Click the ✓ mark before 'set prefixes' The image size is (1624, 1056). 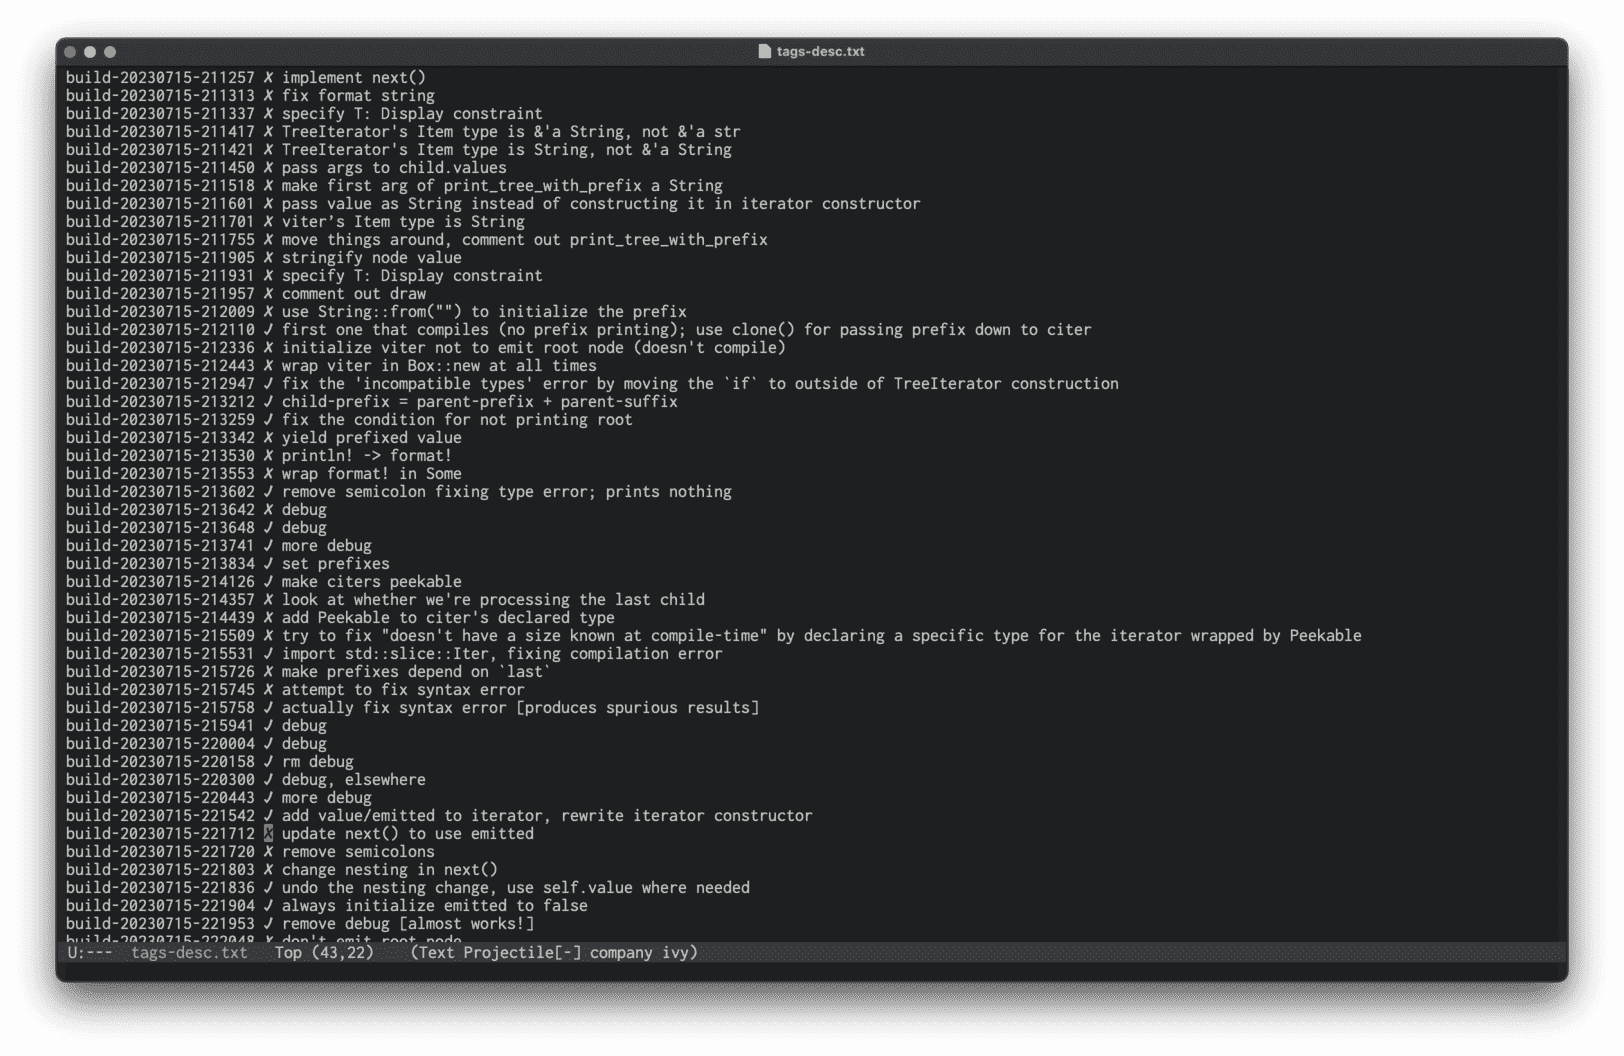(268, 564)
